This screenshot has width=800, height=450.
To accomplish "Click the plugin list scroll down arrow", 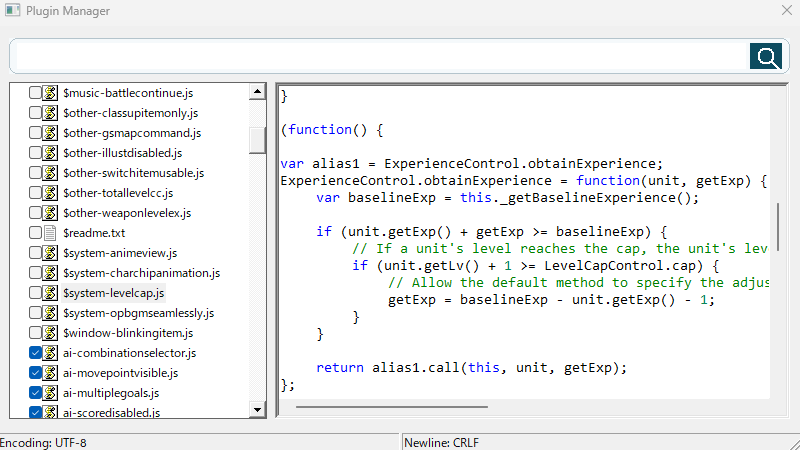I will (257, 409).
